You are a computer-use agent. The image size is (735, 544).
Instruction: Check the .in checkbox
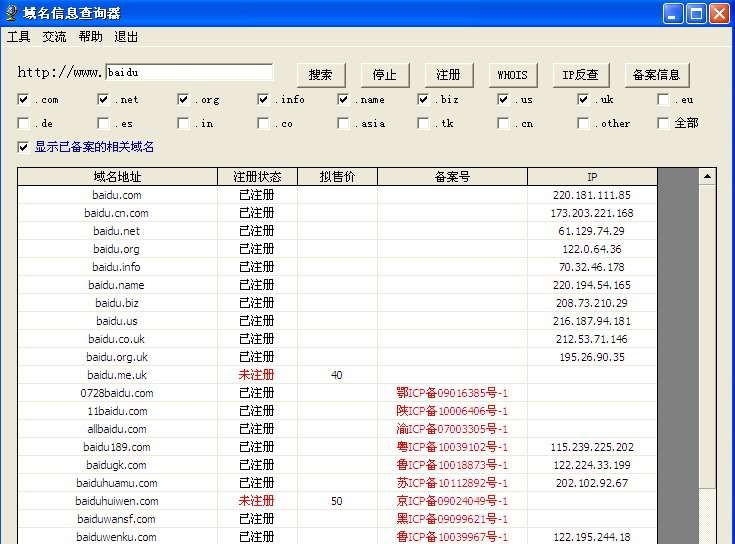(183, 123)
